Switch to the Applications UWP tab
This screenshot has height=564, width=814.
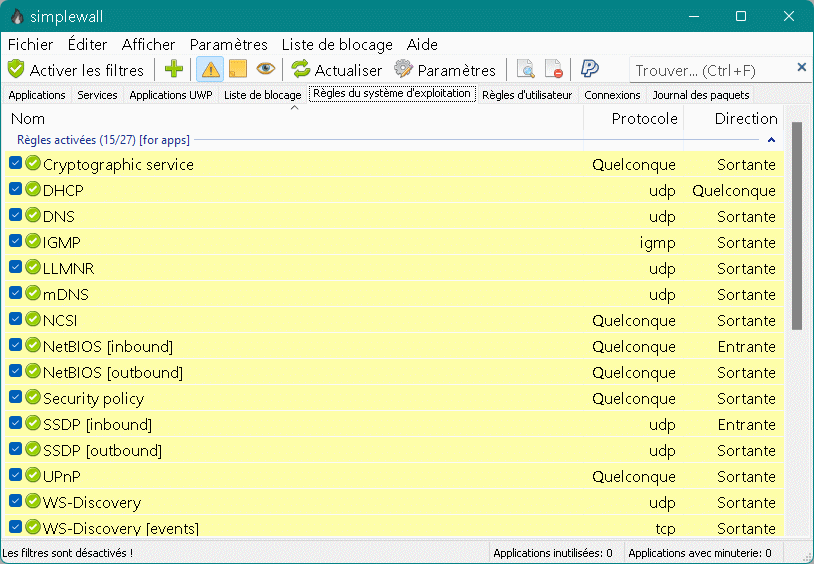pyautogui.click(x=171, y=95)
